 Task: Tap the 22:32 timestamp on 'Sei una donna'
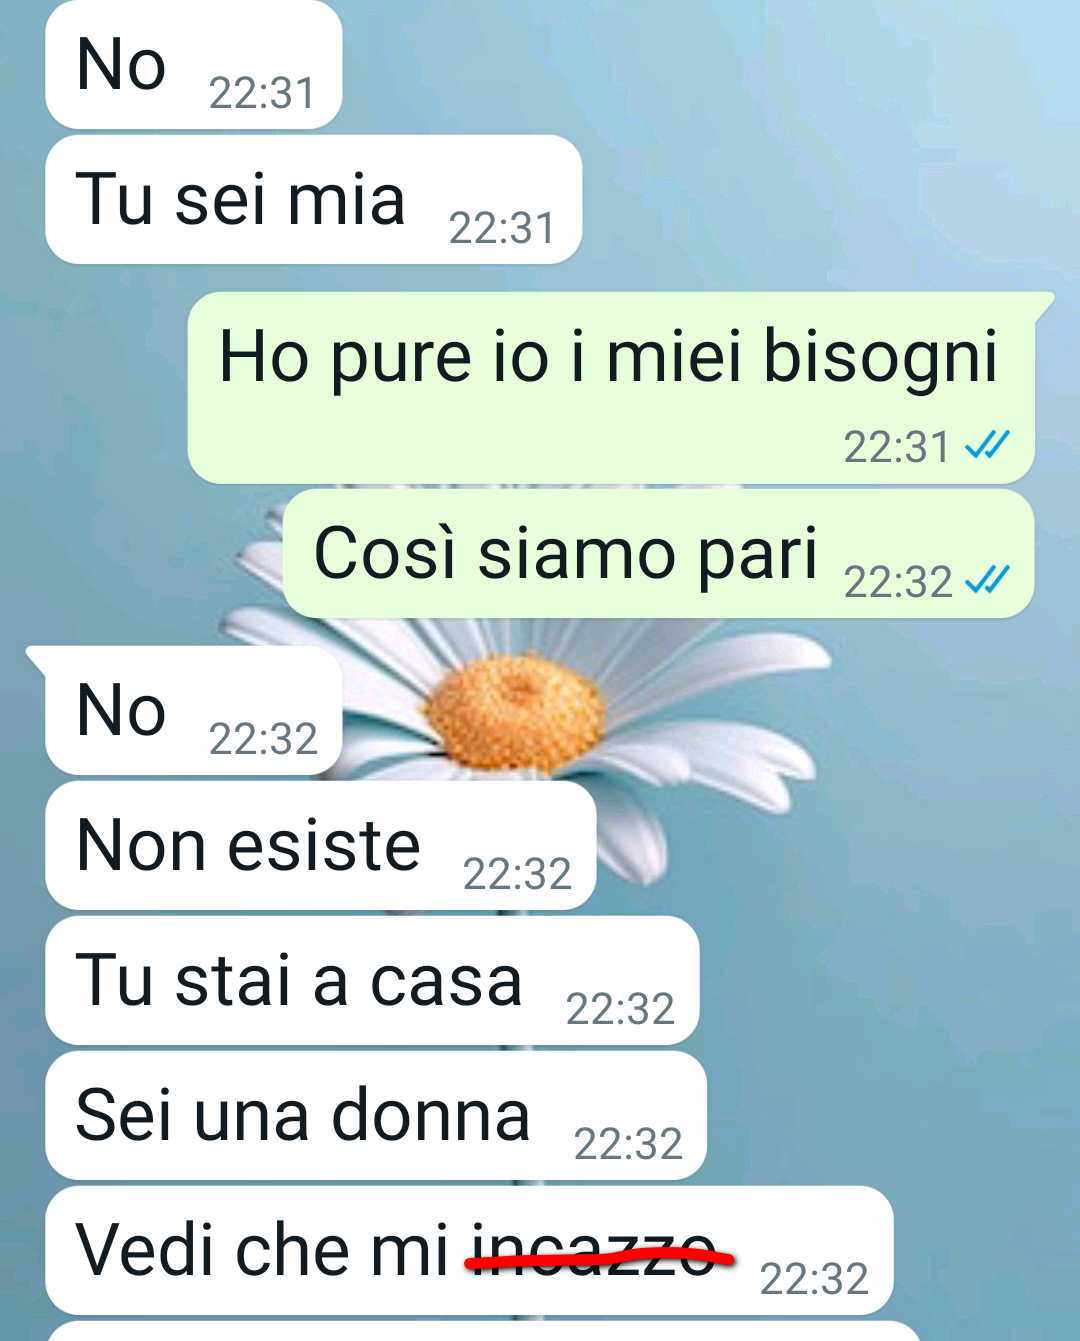click(628, 1144)
